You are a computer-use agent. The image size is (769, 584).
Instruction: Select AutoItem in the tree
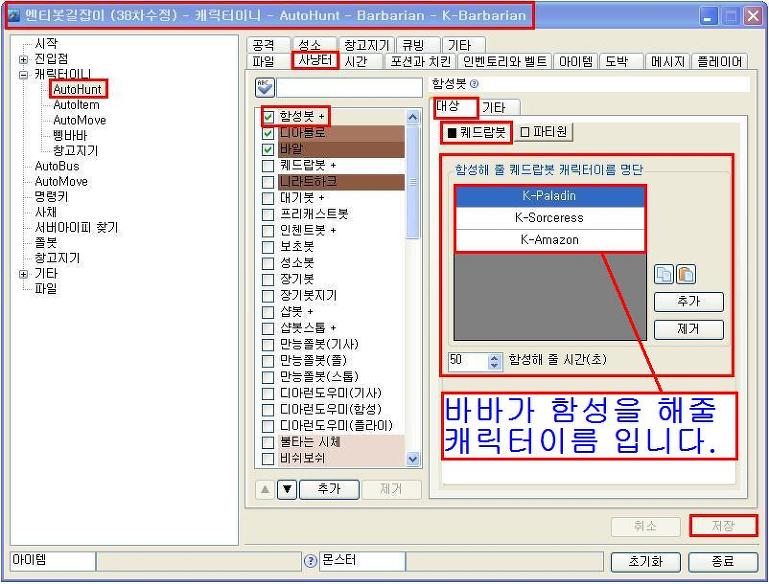point(77,105)
